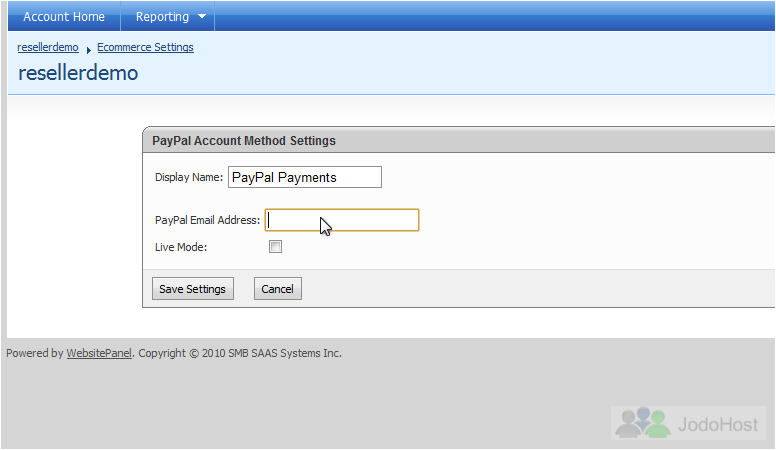Click into the Display Name field
Image resolution: width=776 pixels, height=450 pixels.
point(305,177)
